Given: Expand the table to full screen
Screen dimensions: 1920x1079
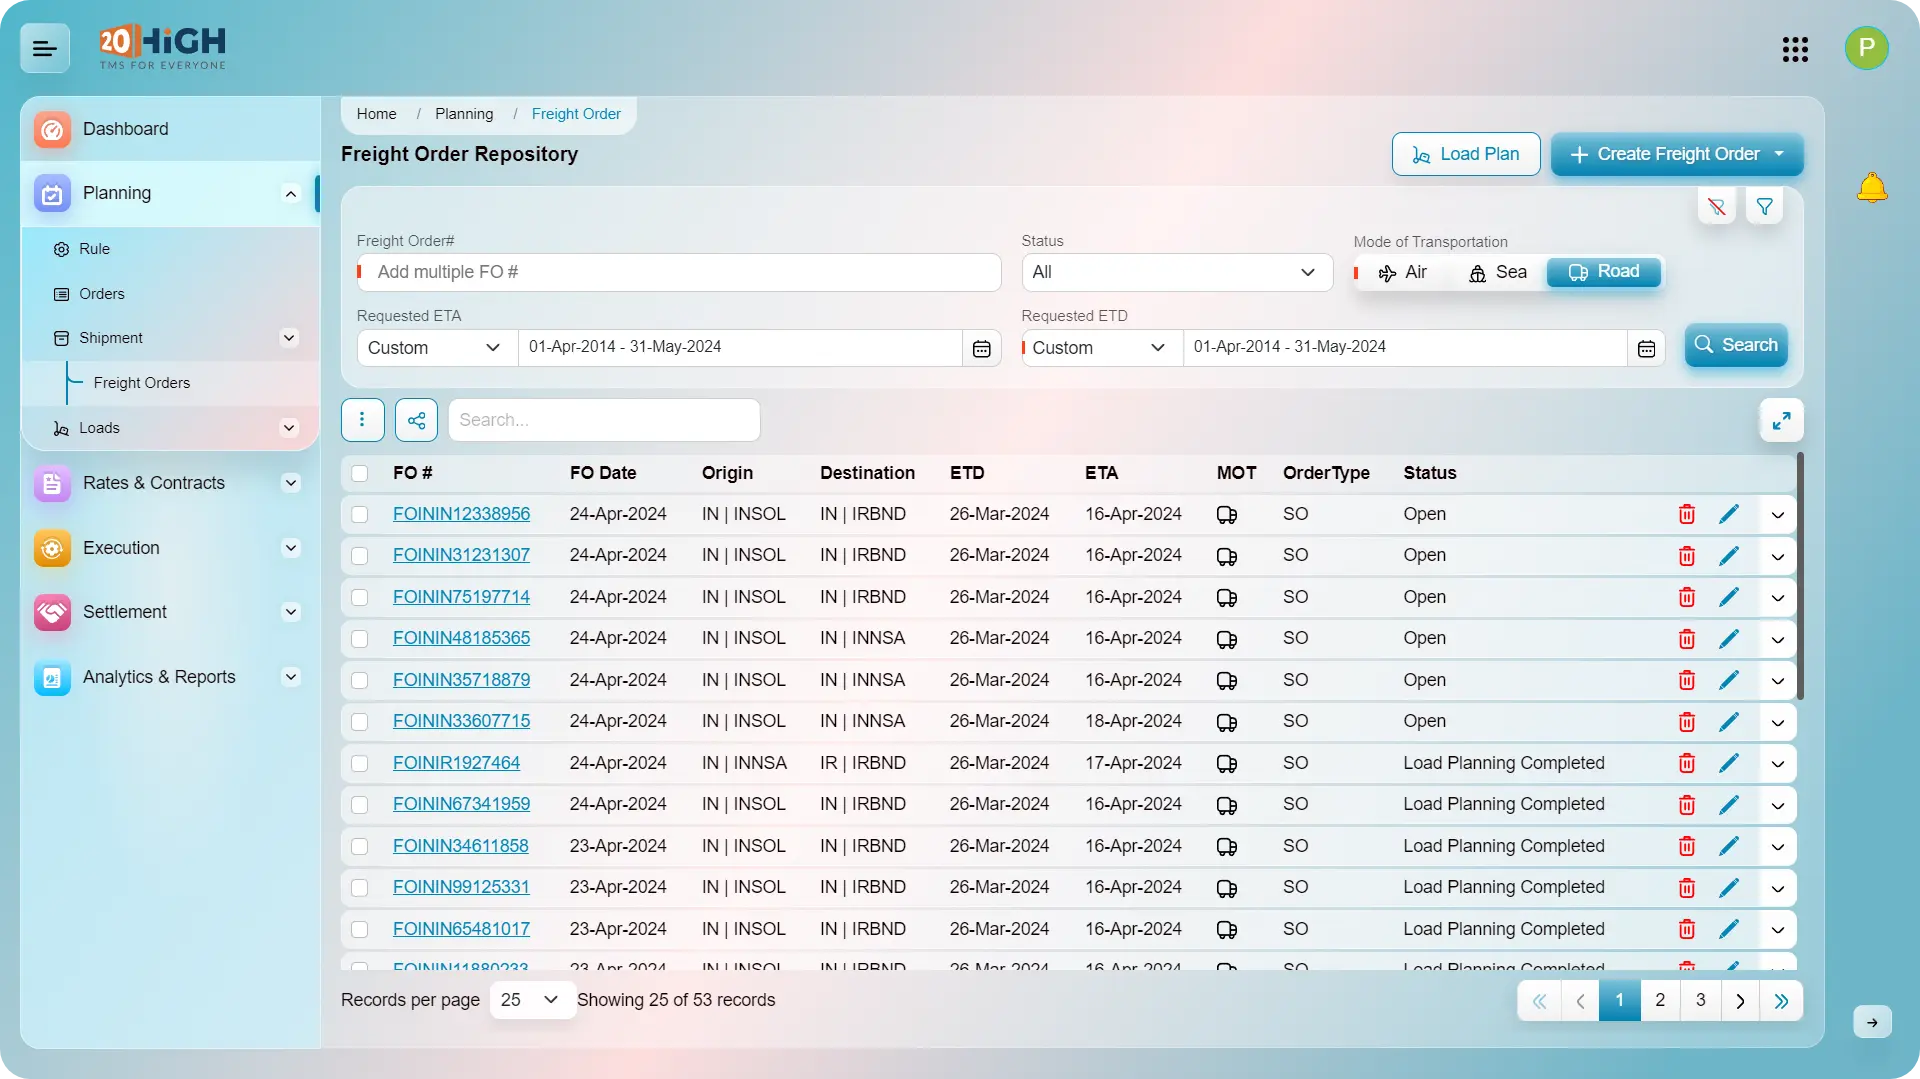Looking at the screenshot, I should point(1781,421).
